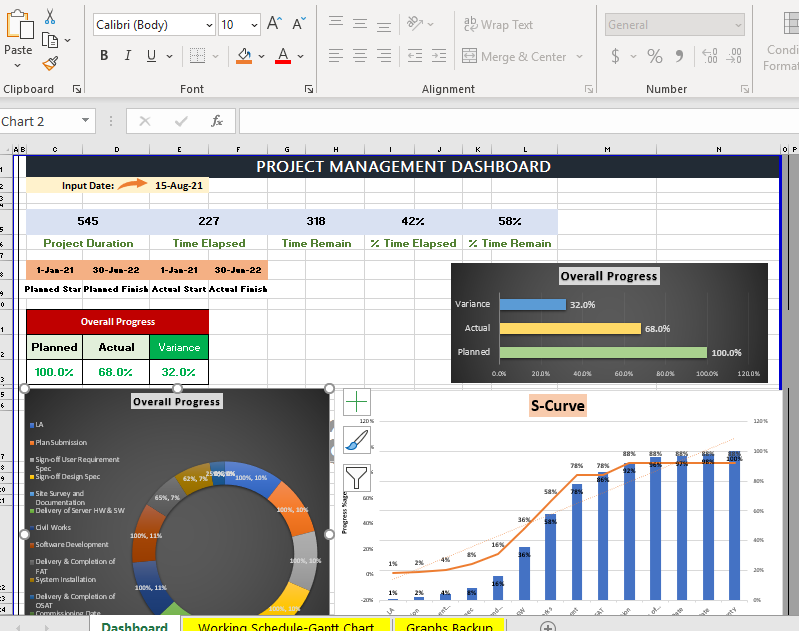Align text to top
This screenshot has width=799, height=631.
tap(336, 22)
